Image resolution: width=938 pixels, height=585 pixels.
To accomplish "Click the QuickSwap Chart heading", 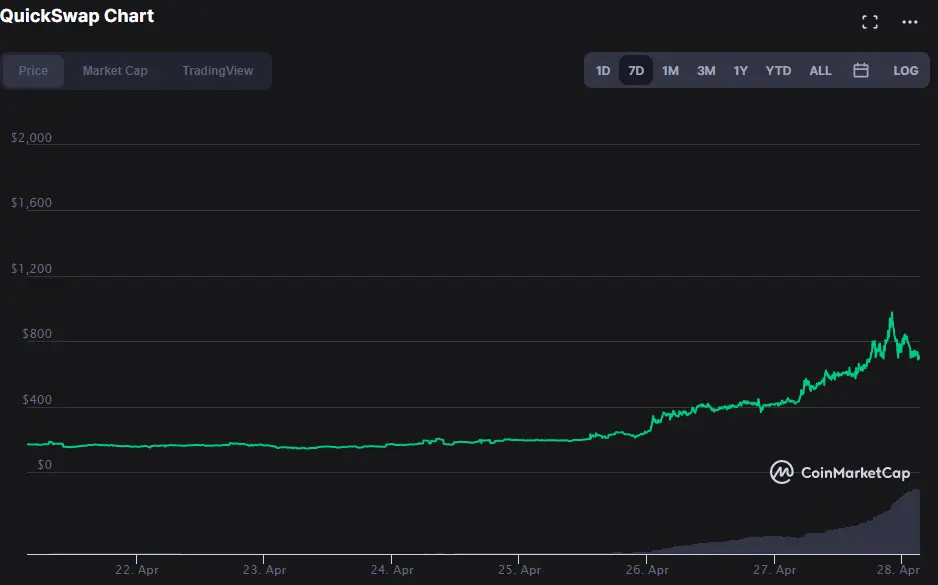I will tap(77, 16).
